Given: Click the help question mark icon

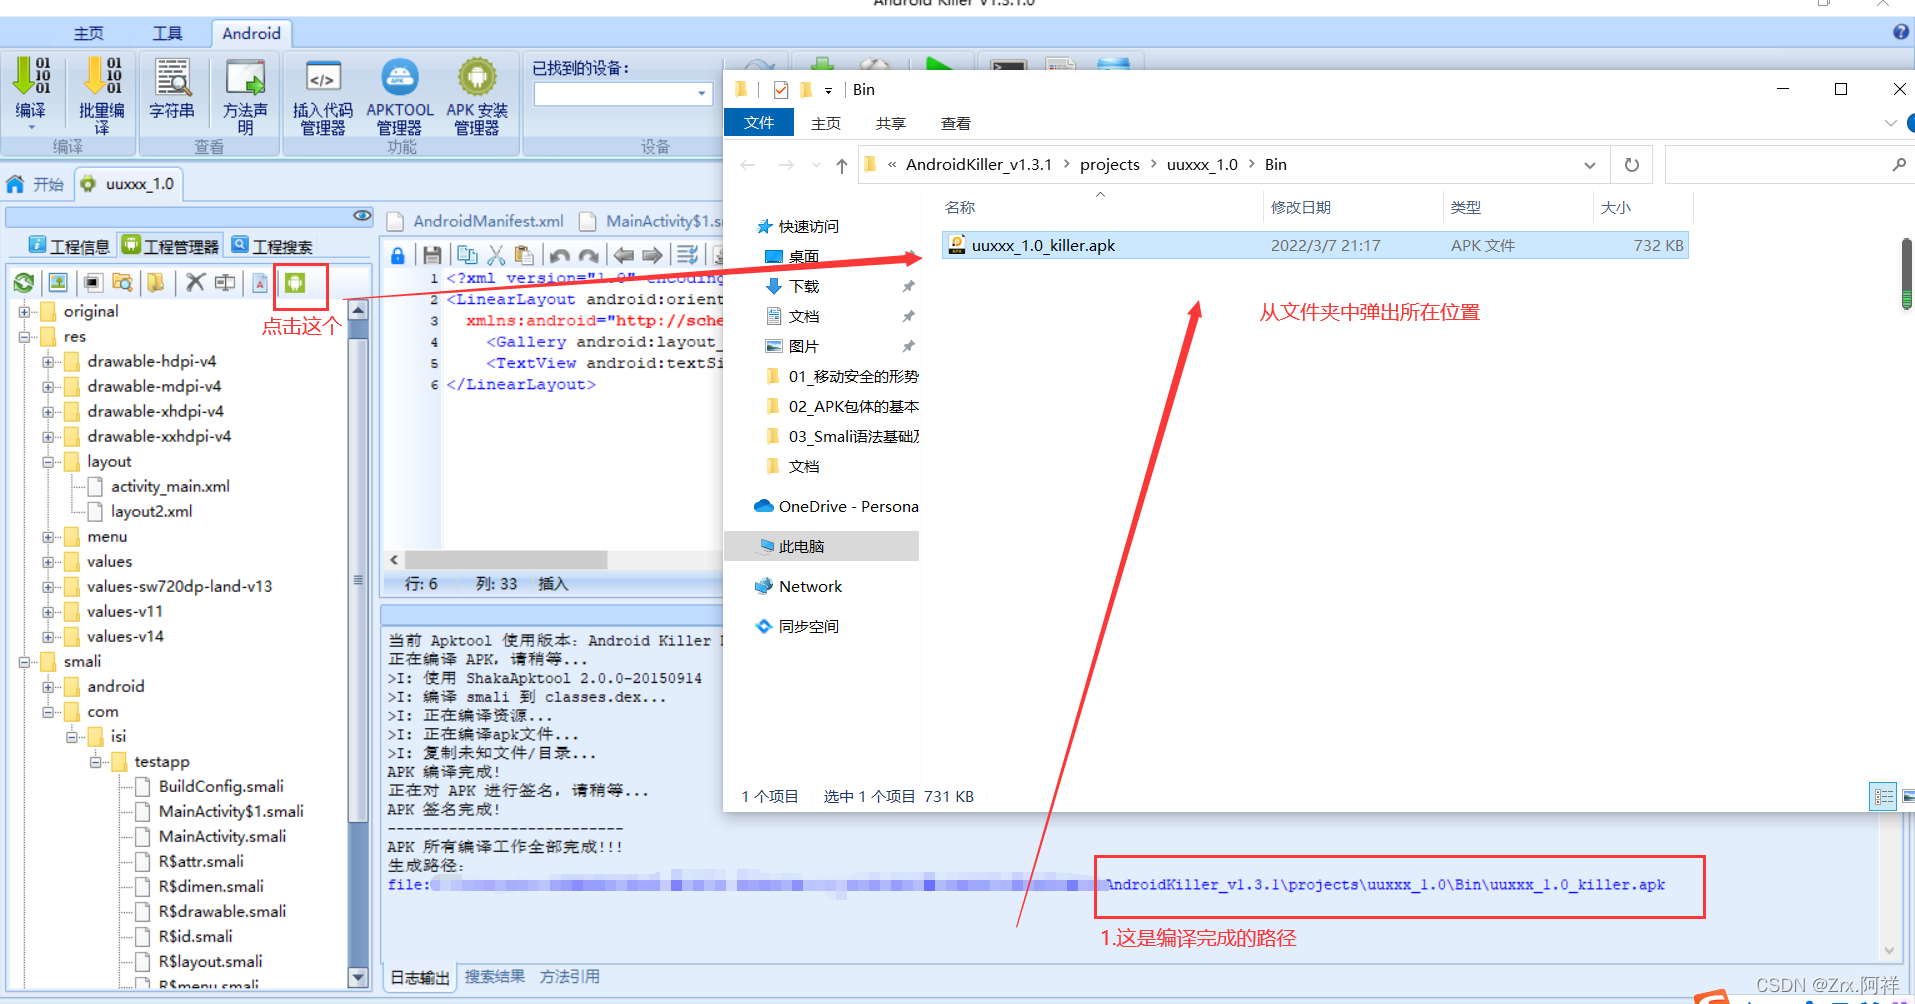Looking at the screenshot, I should point(1901,32).
